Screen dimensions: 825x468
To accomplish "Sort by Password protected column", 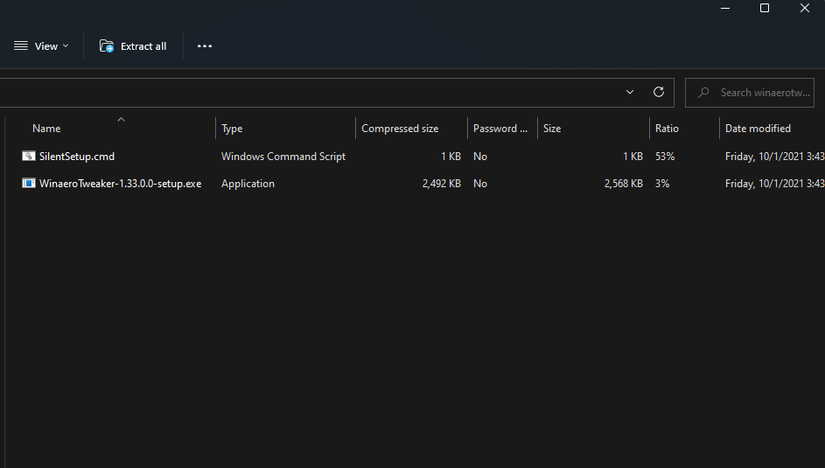I will [500, 128].
